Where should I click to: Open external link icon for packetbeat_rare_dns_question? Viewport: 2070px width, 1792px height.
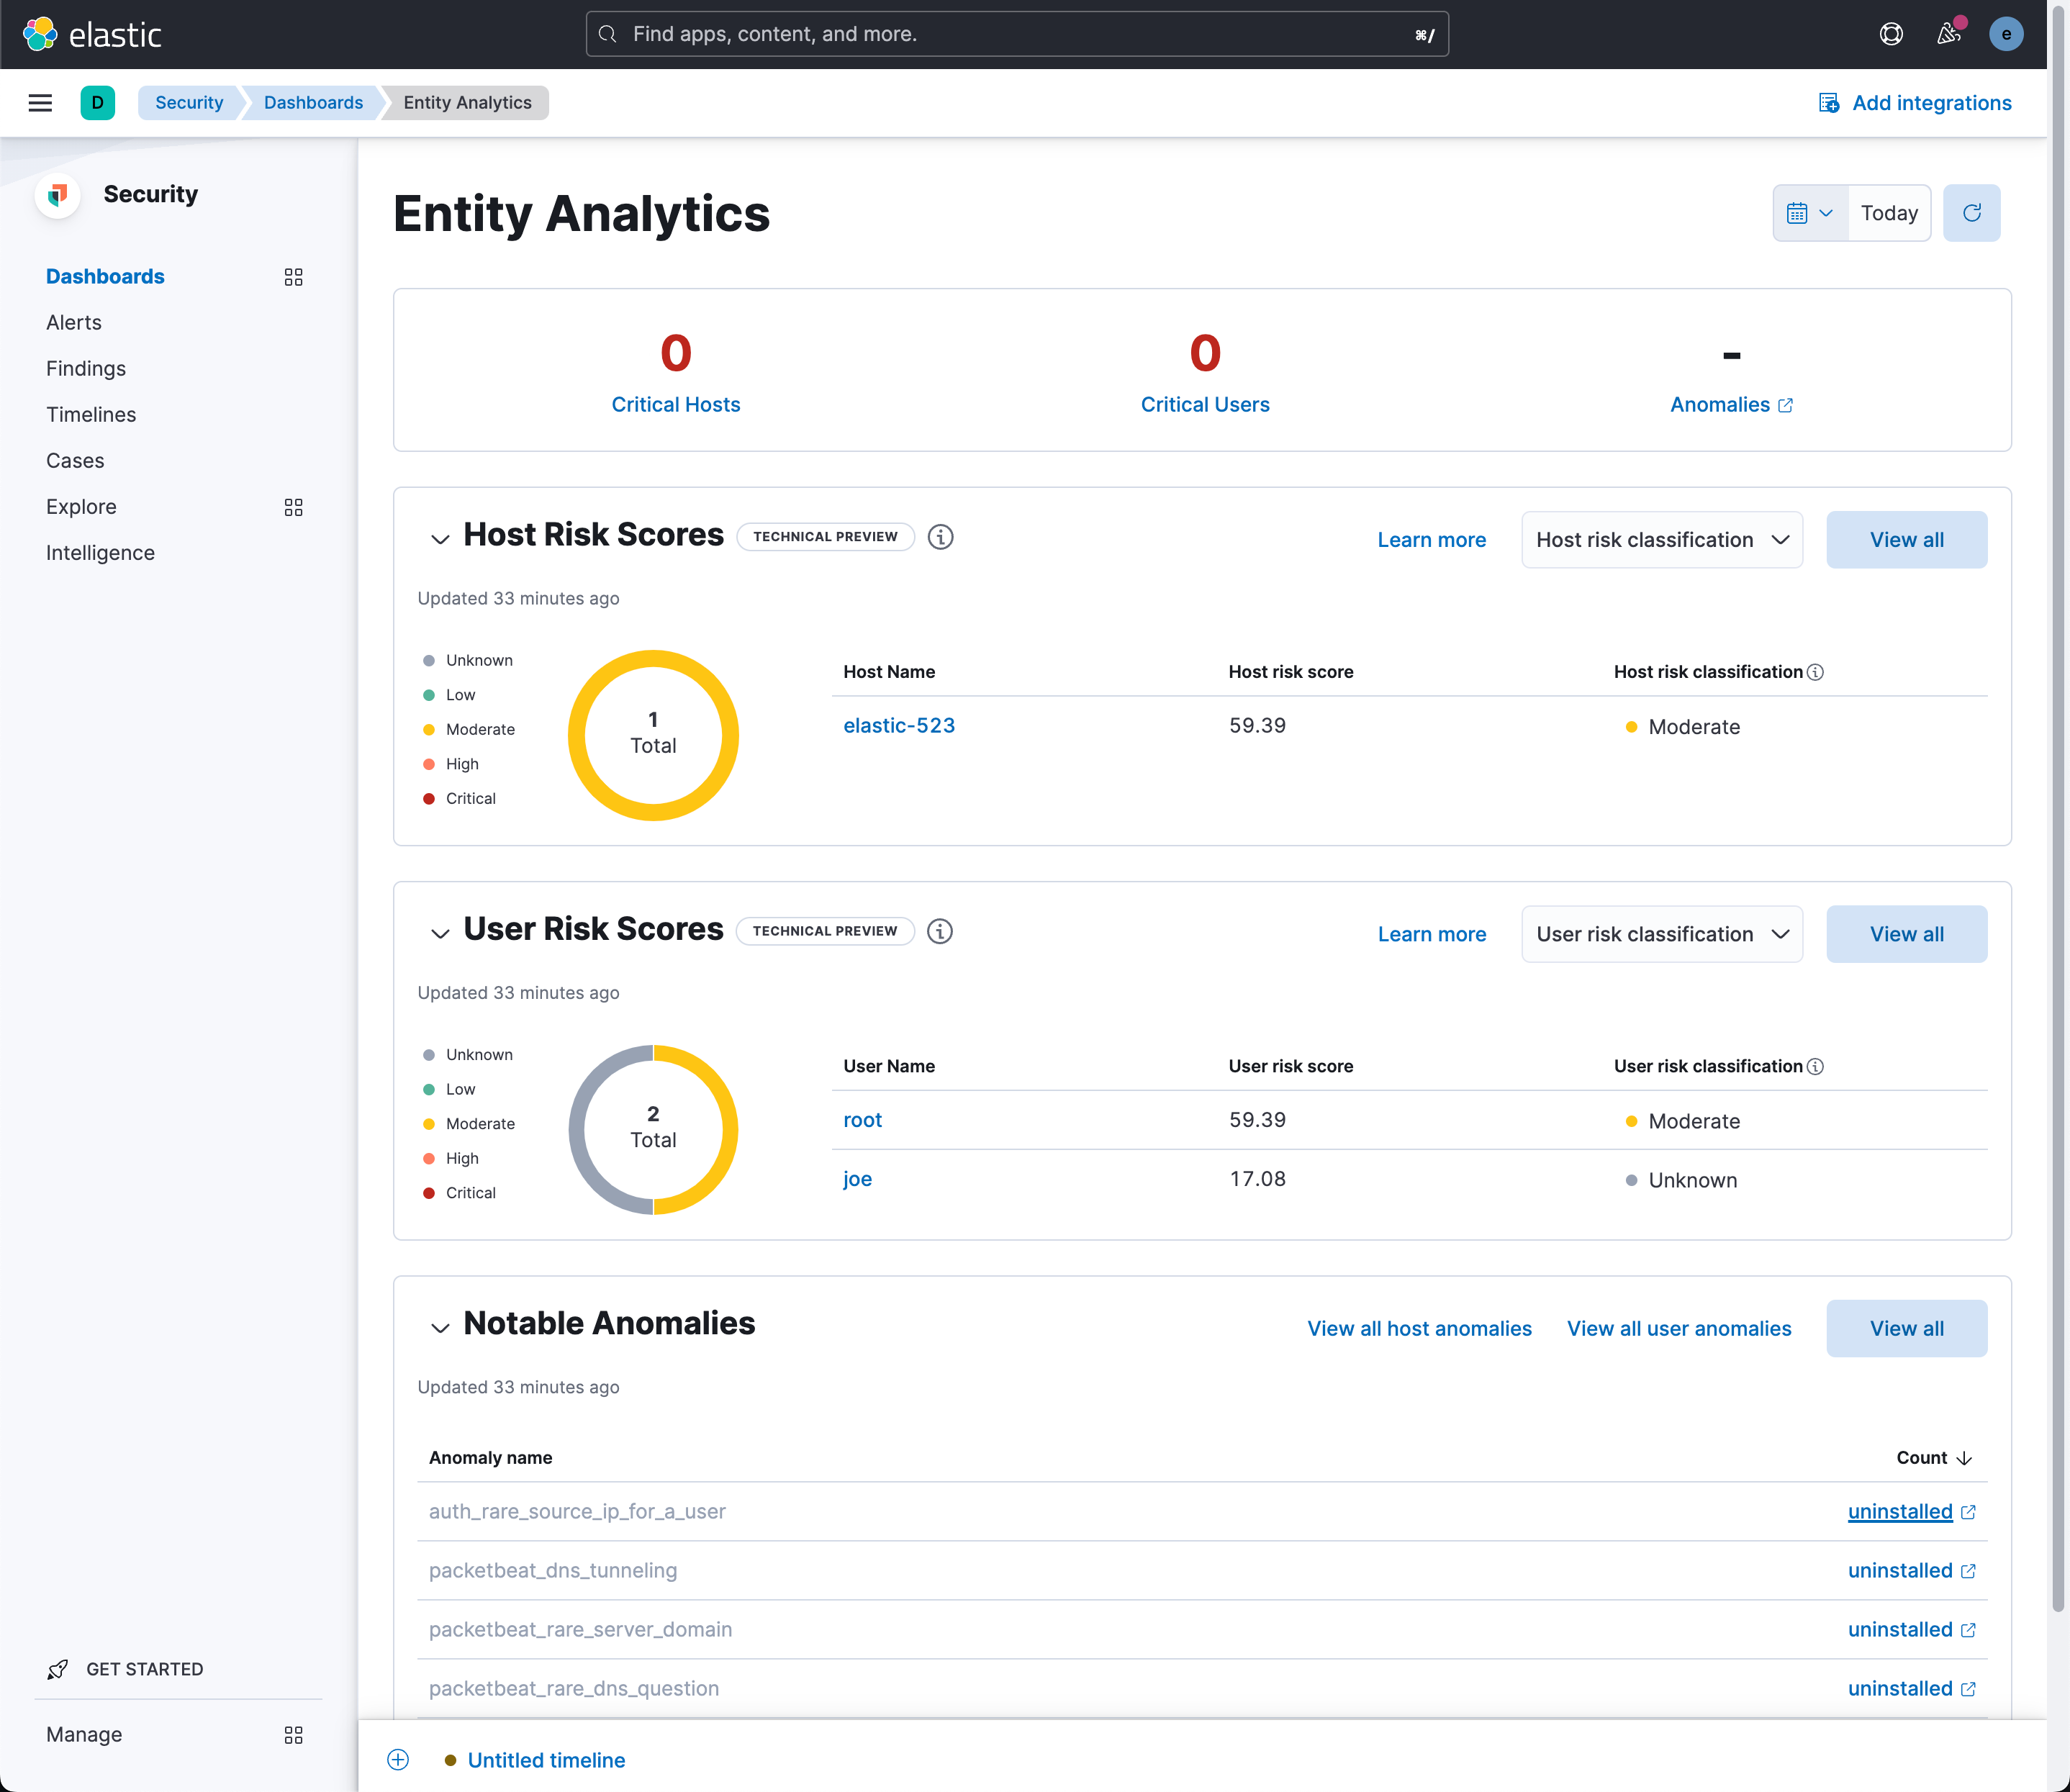pos(1968,1690)
